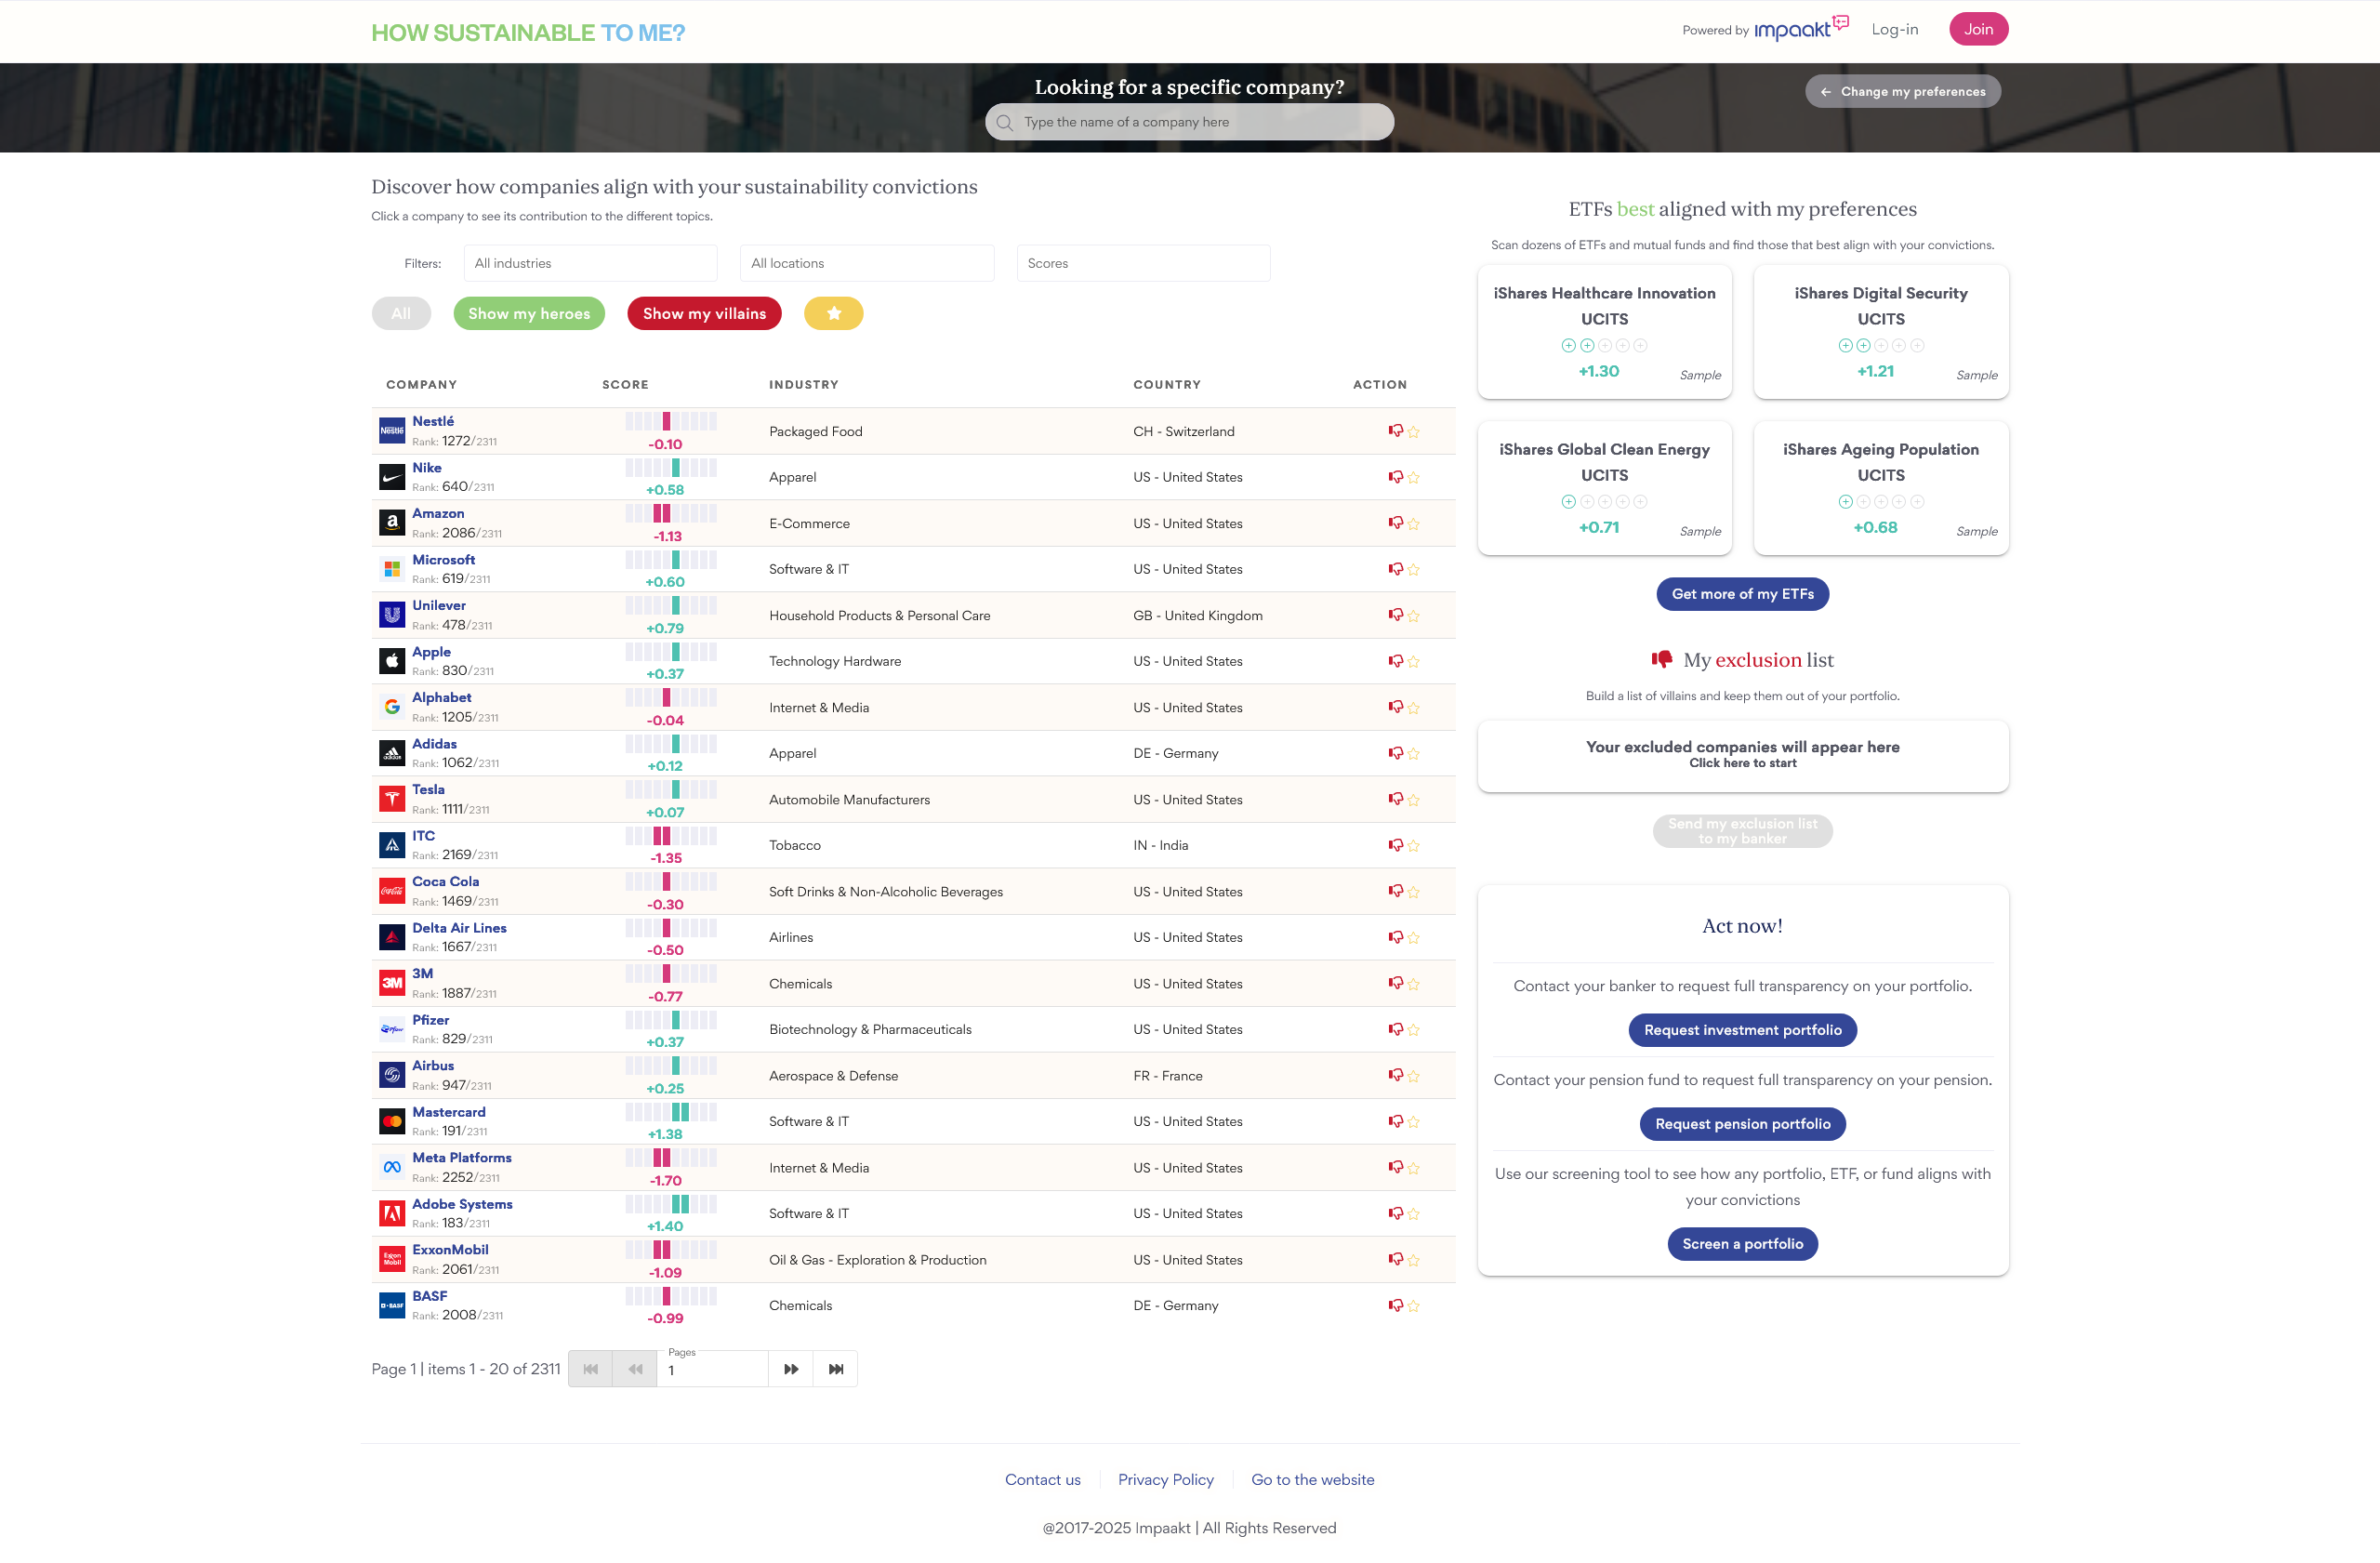Click the thumbs-down exclude icon for Nestlé
The width and height of the screenshot is (2380, 1563).
[x=1395, y=431]
